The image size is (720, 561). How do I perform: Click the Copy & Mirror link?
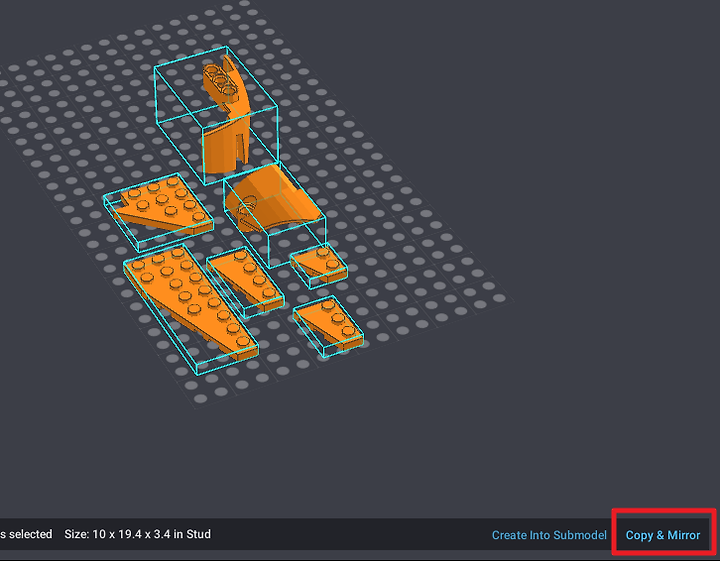663,535
